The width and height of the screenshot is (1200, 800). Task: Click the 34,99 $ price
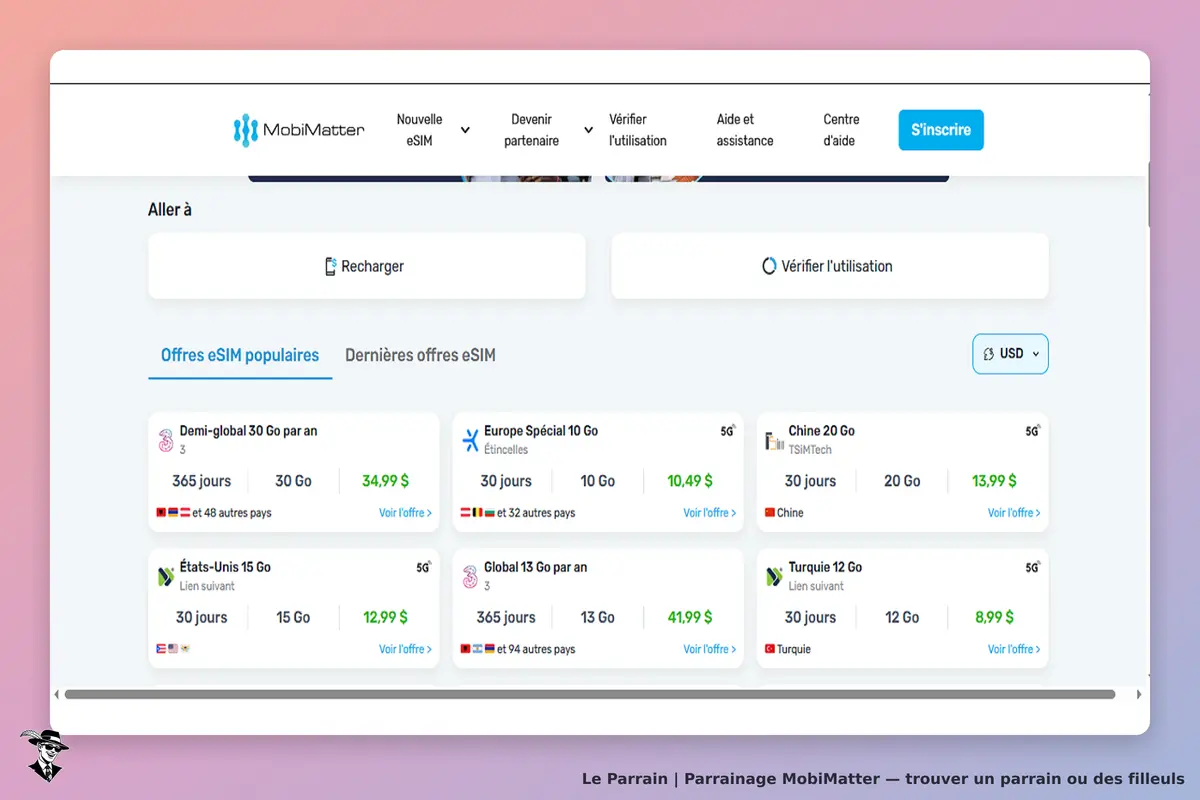(385, 481)
